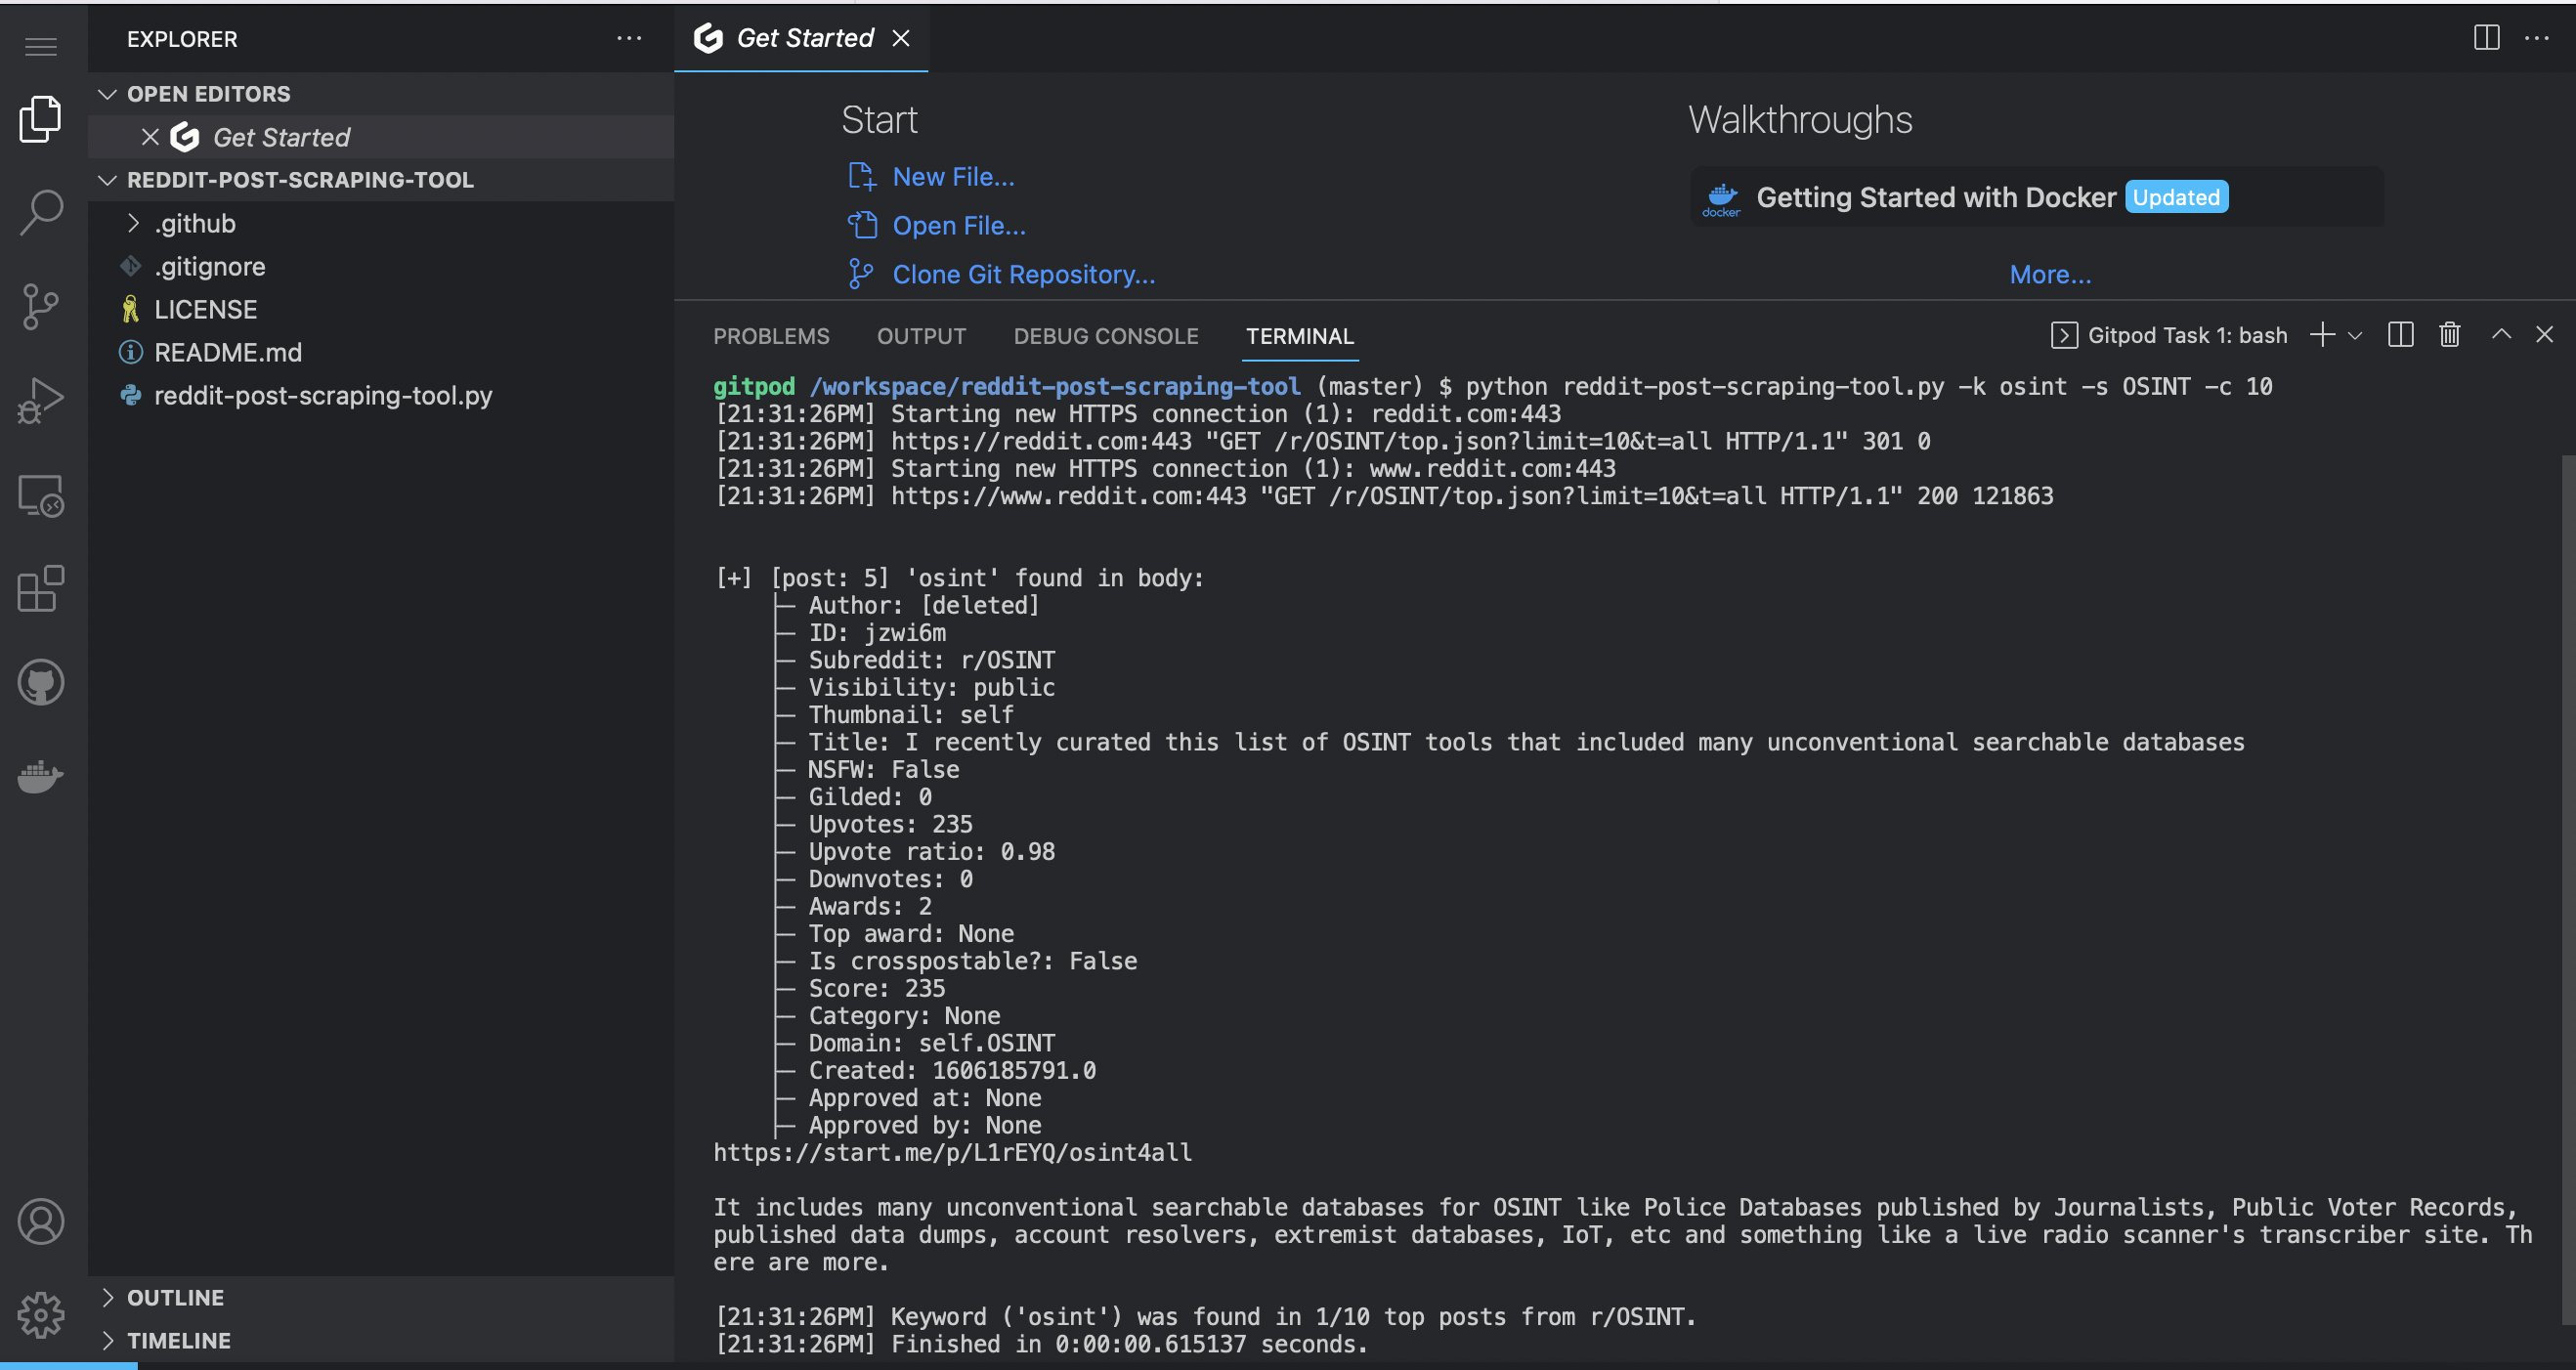Viewport: 2576px width, 1370px height.
Task: Open the .gitignore file
Action: click(381, 266)
